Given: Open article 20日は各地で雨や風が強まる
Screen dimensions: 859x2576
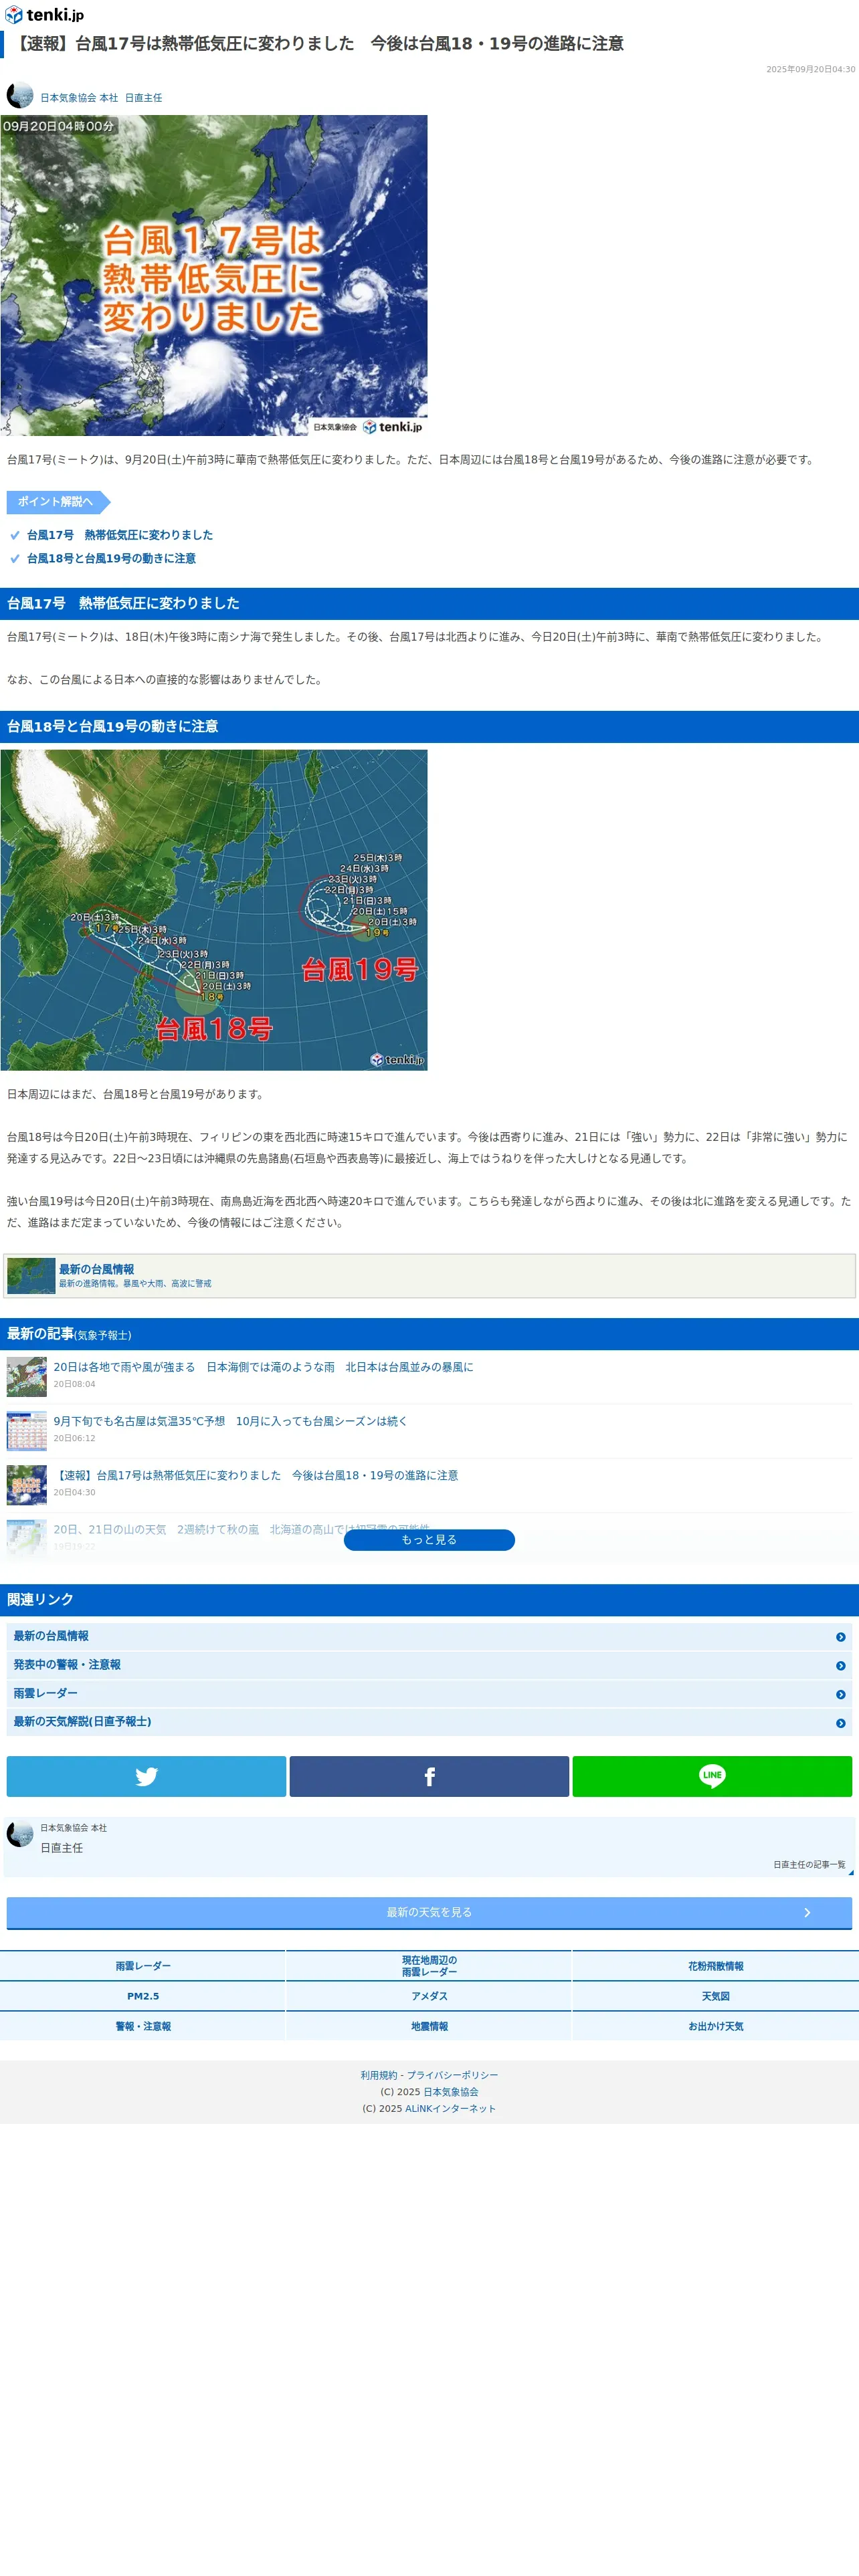Looking at the screenshot, I should tap(263, 1367).
